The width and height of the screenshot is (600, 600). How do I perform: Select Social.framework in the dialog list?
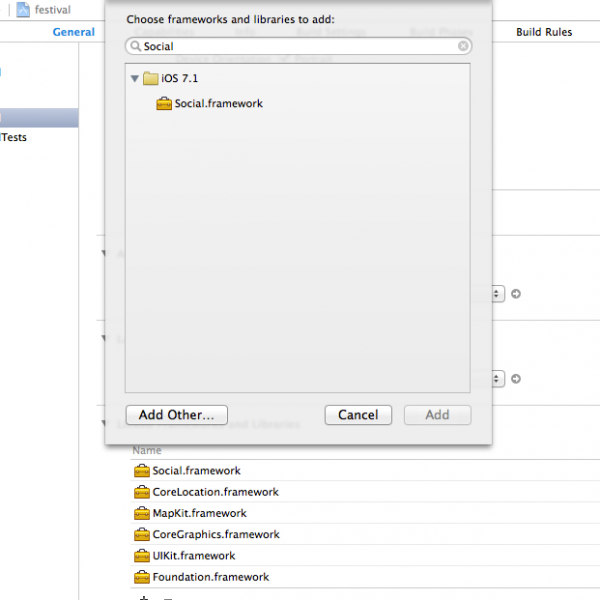pyautogui.click(x=218, y=103)
